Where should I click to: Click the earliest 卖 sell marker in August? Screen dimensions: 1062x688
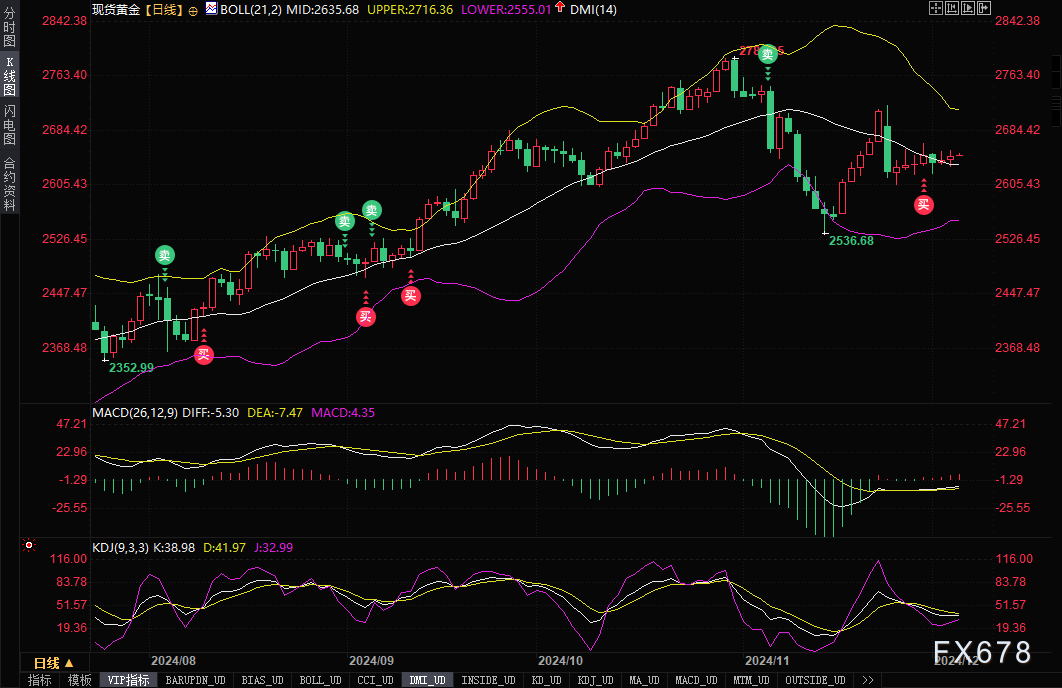(165, 255)
